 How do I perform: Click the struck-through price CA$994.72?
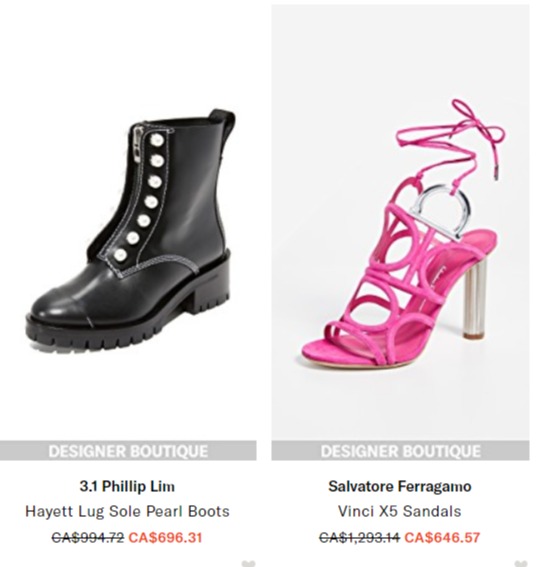pos(88,537)
